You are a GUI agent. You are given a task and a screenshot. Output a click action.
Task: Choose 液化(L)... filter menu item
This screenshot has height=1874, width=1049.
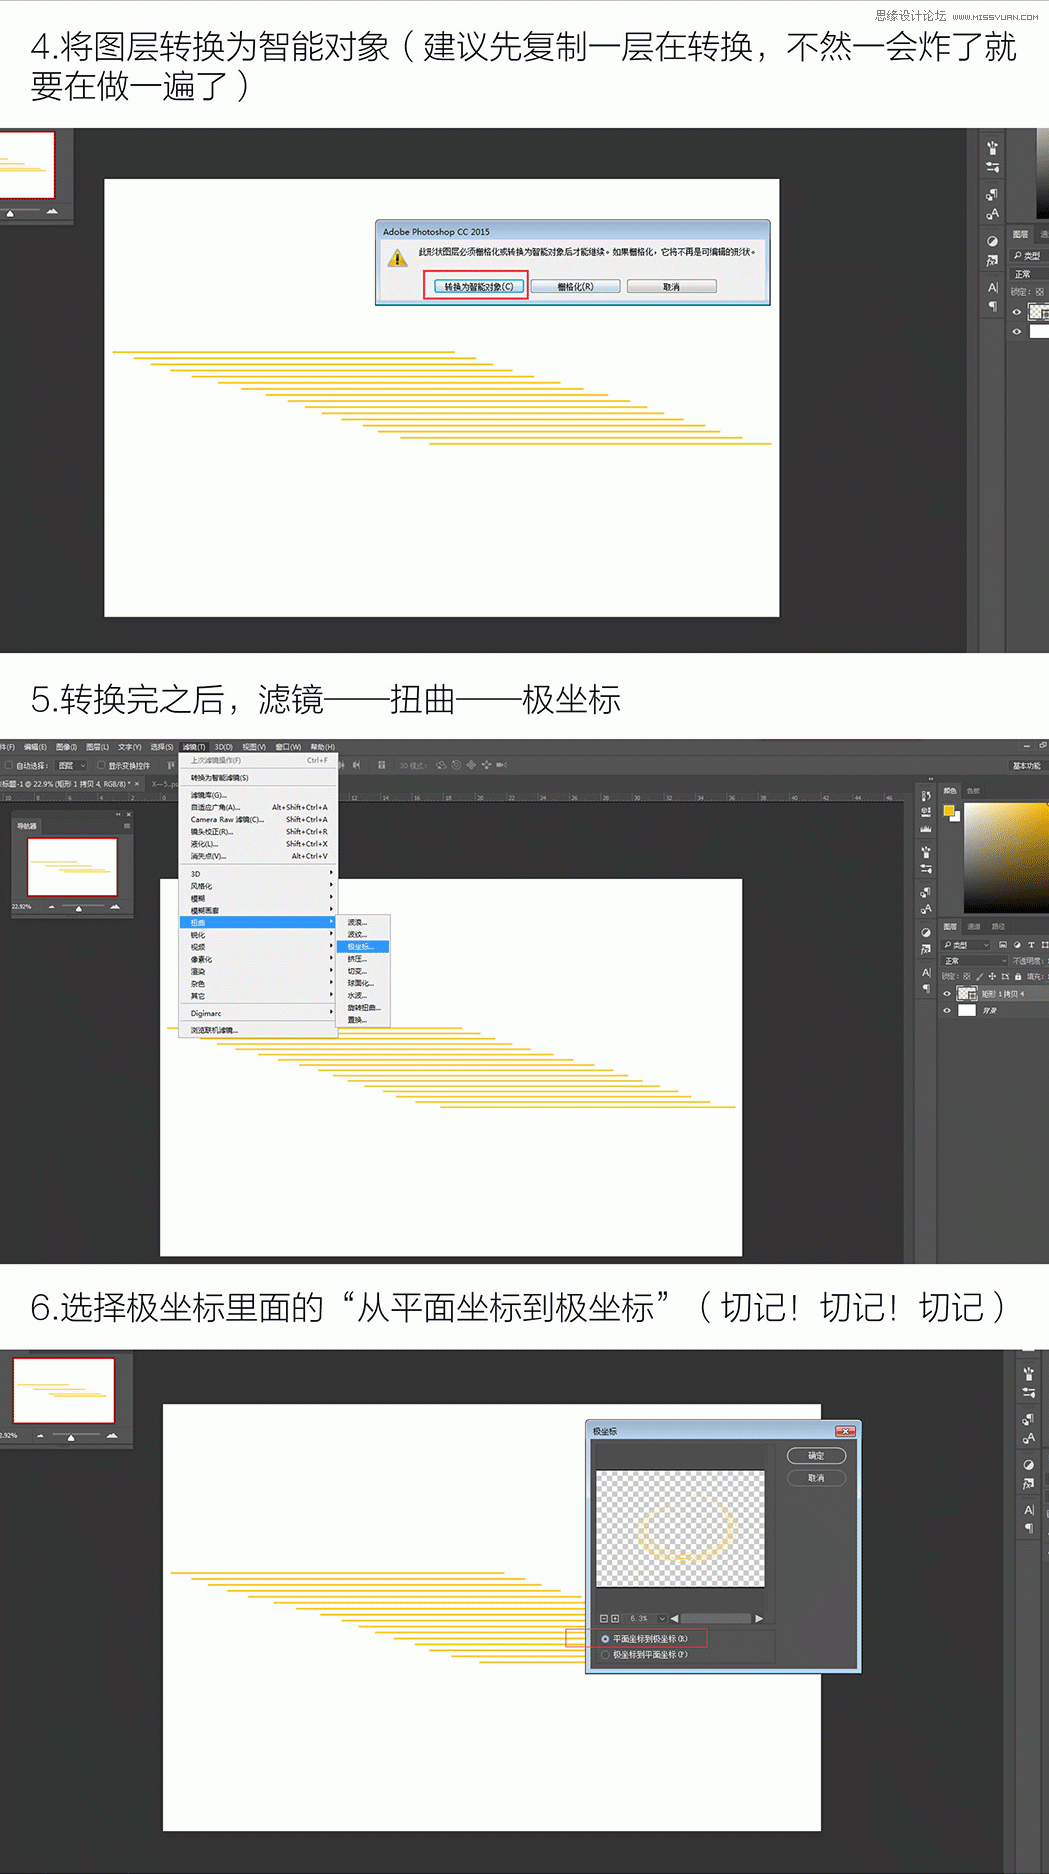(x=258, y=844)
